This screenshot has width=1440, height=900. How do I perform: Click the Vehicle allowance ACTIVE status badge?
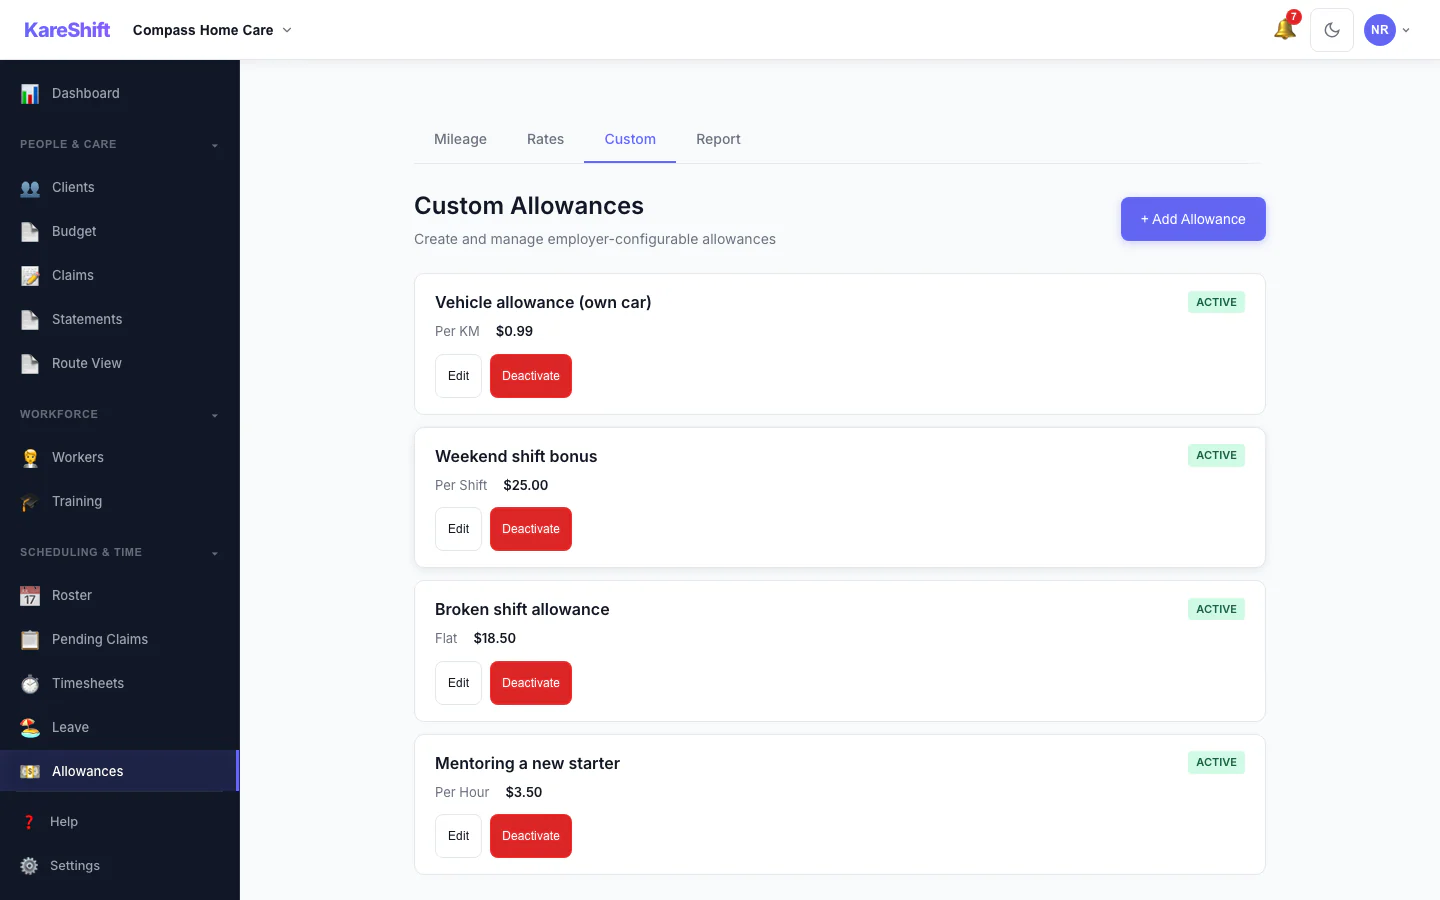coord(1216,302)
